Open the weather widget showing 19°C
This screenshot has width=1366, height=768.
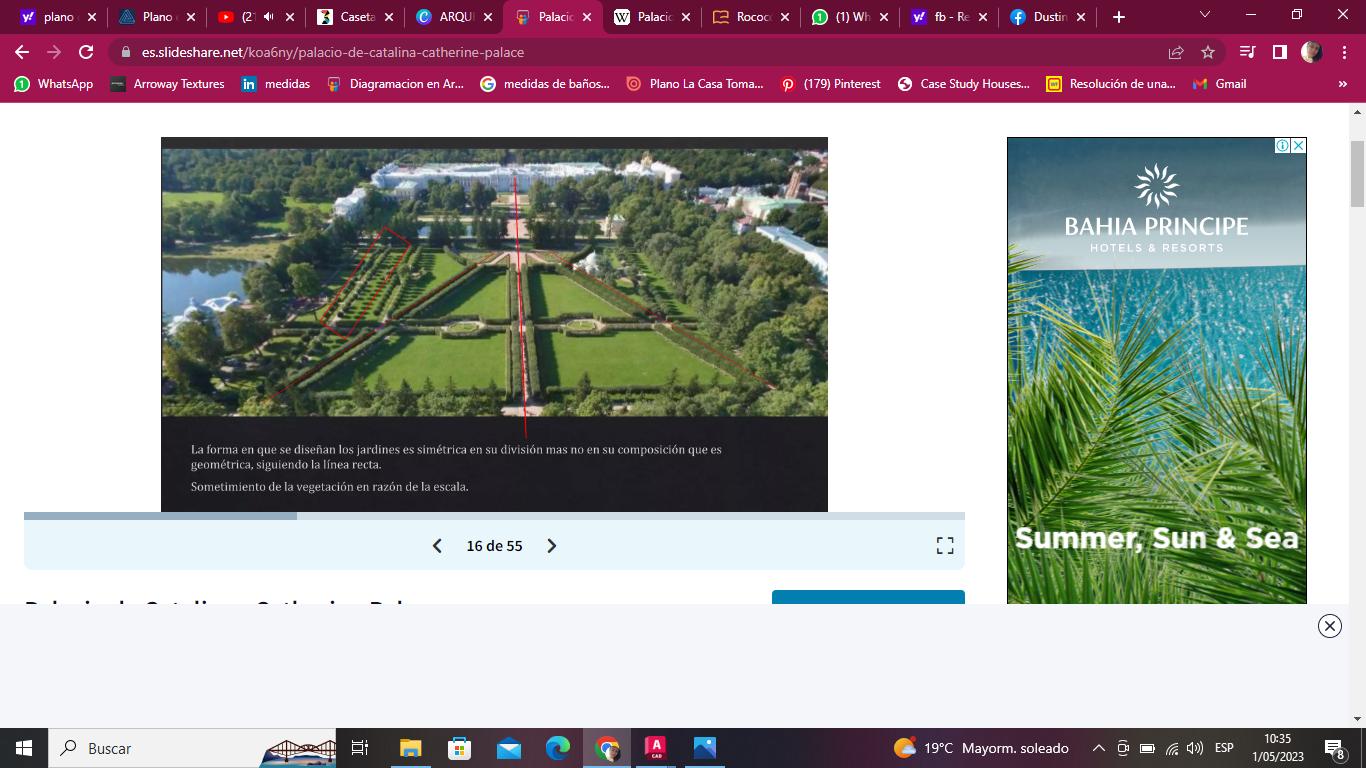pyautogui.click(x=981, y=748)
